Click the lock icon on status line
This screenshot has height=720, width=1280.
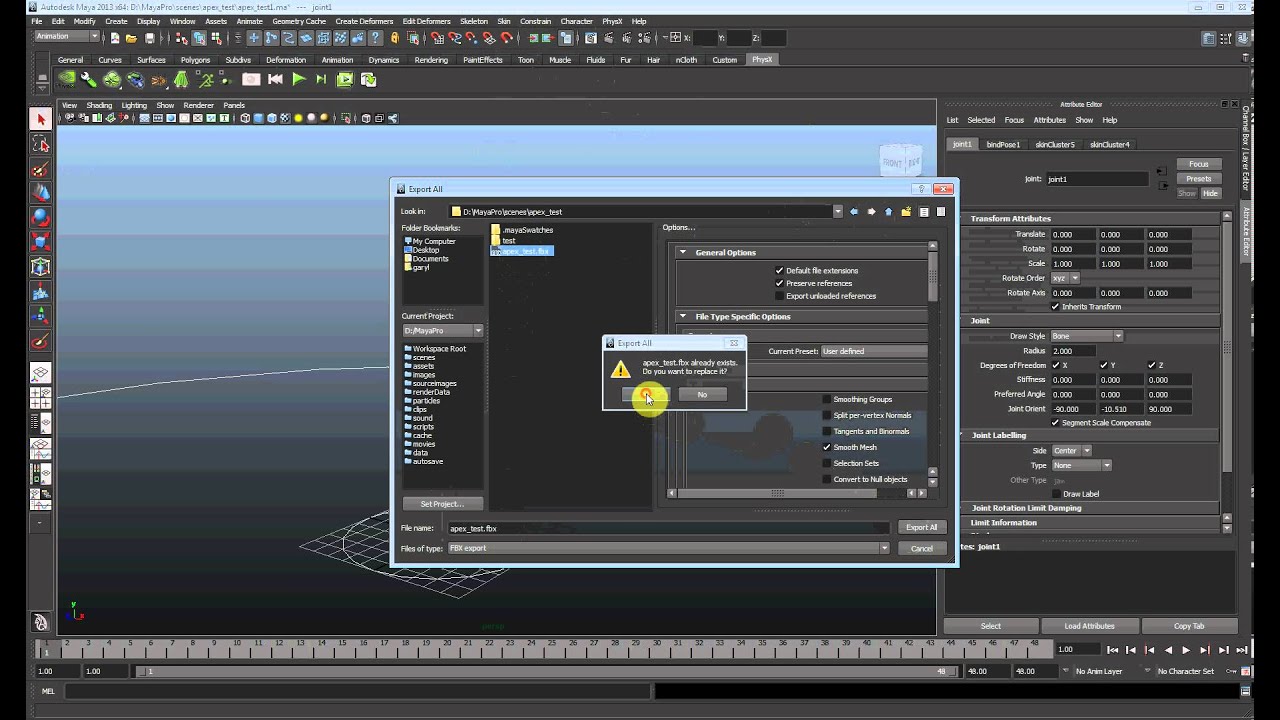(395, 38)
